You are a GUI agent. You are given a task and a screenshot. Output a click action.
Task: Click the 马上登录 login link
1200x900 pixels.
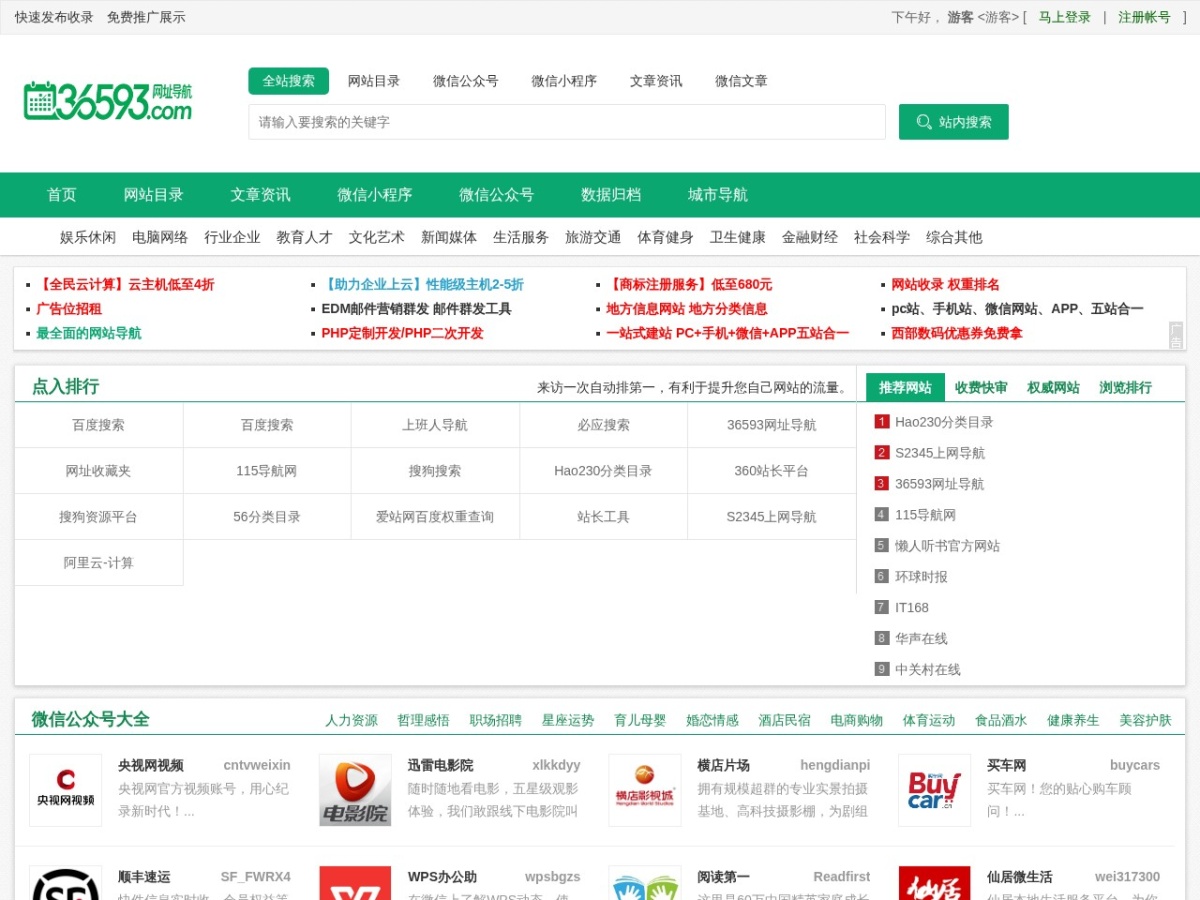pos(1064,17)
